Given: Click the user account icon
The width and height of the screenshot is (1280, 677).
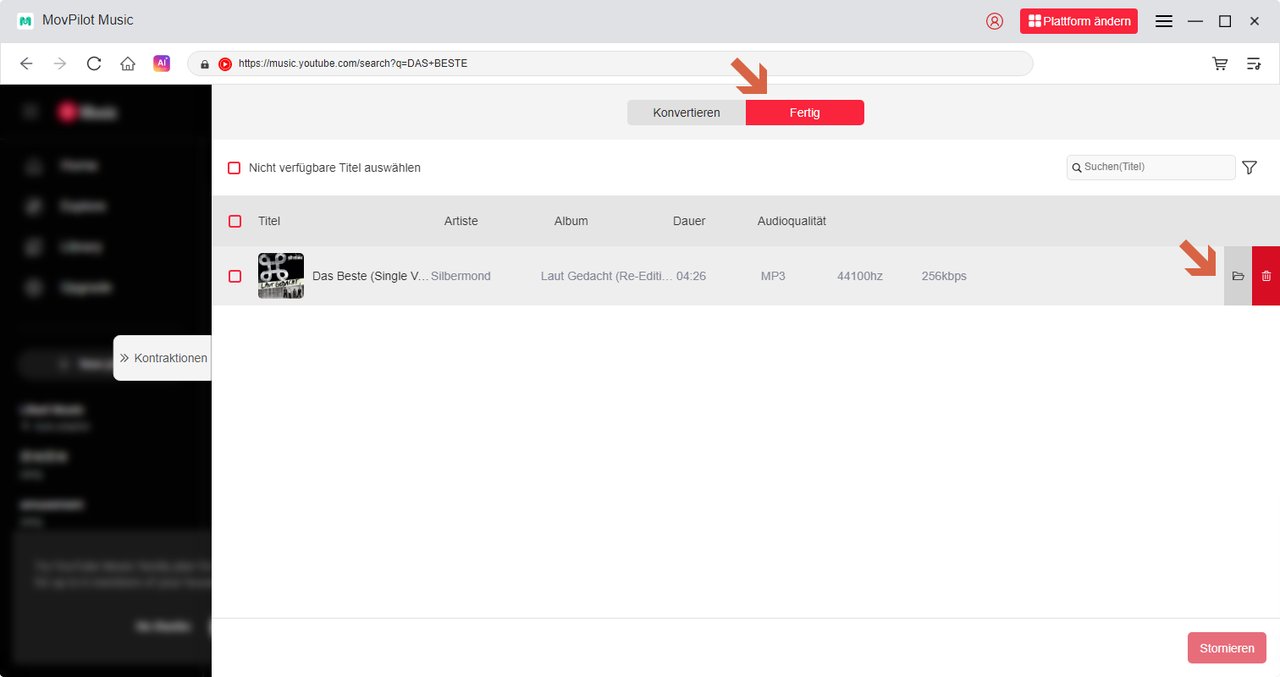Looking at the screenshot, I should tap(994, 21).
